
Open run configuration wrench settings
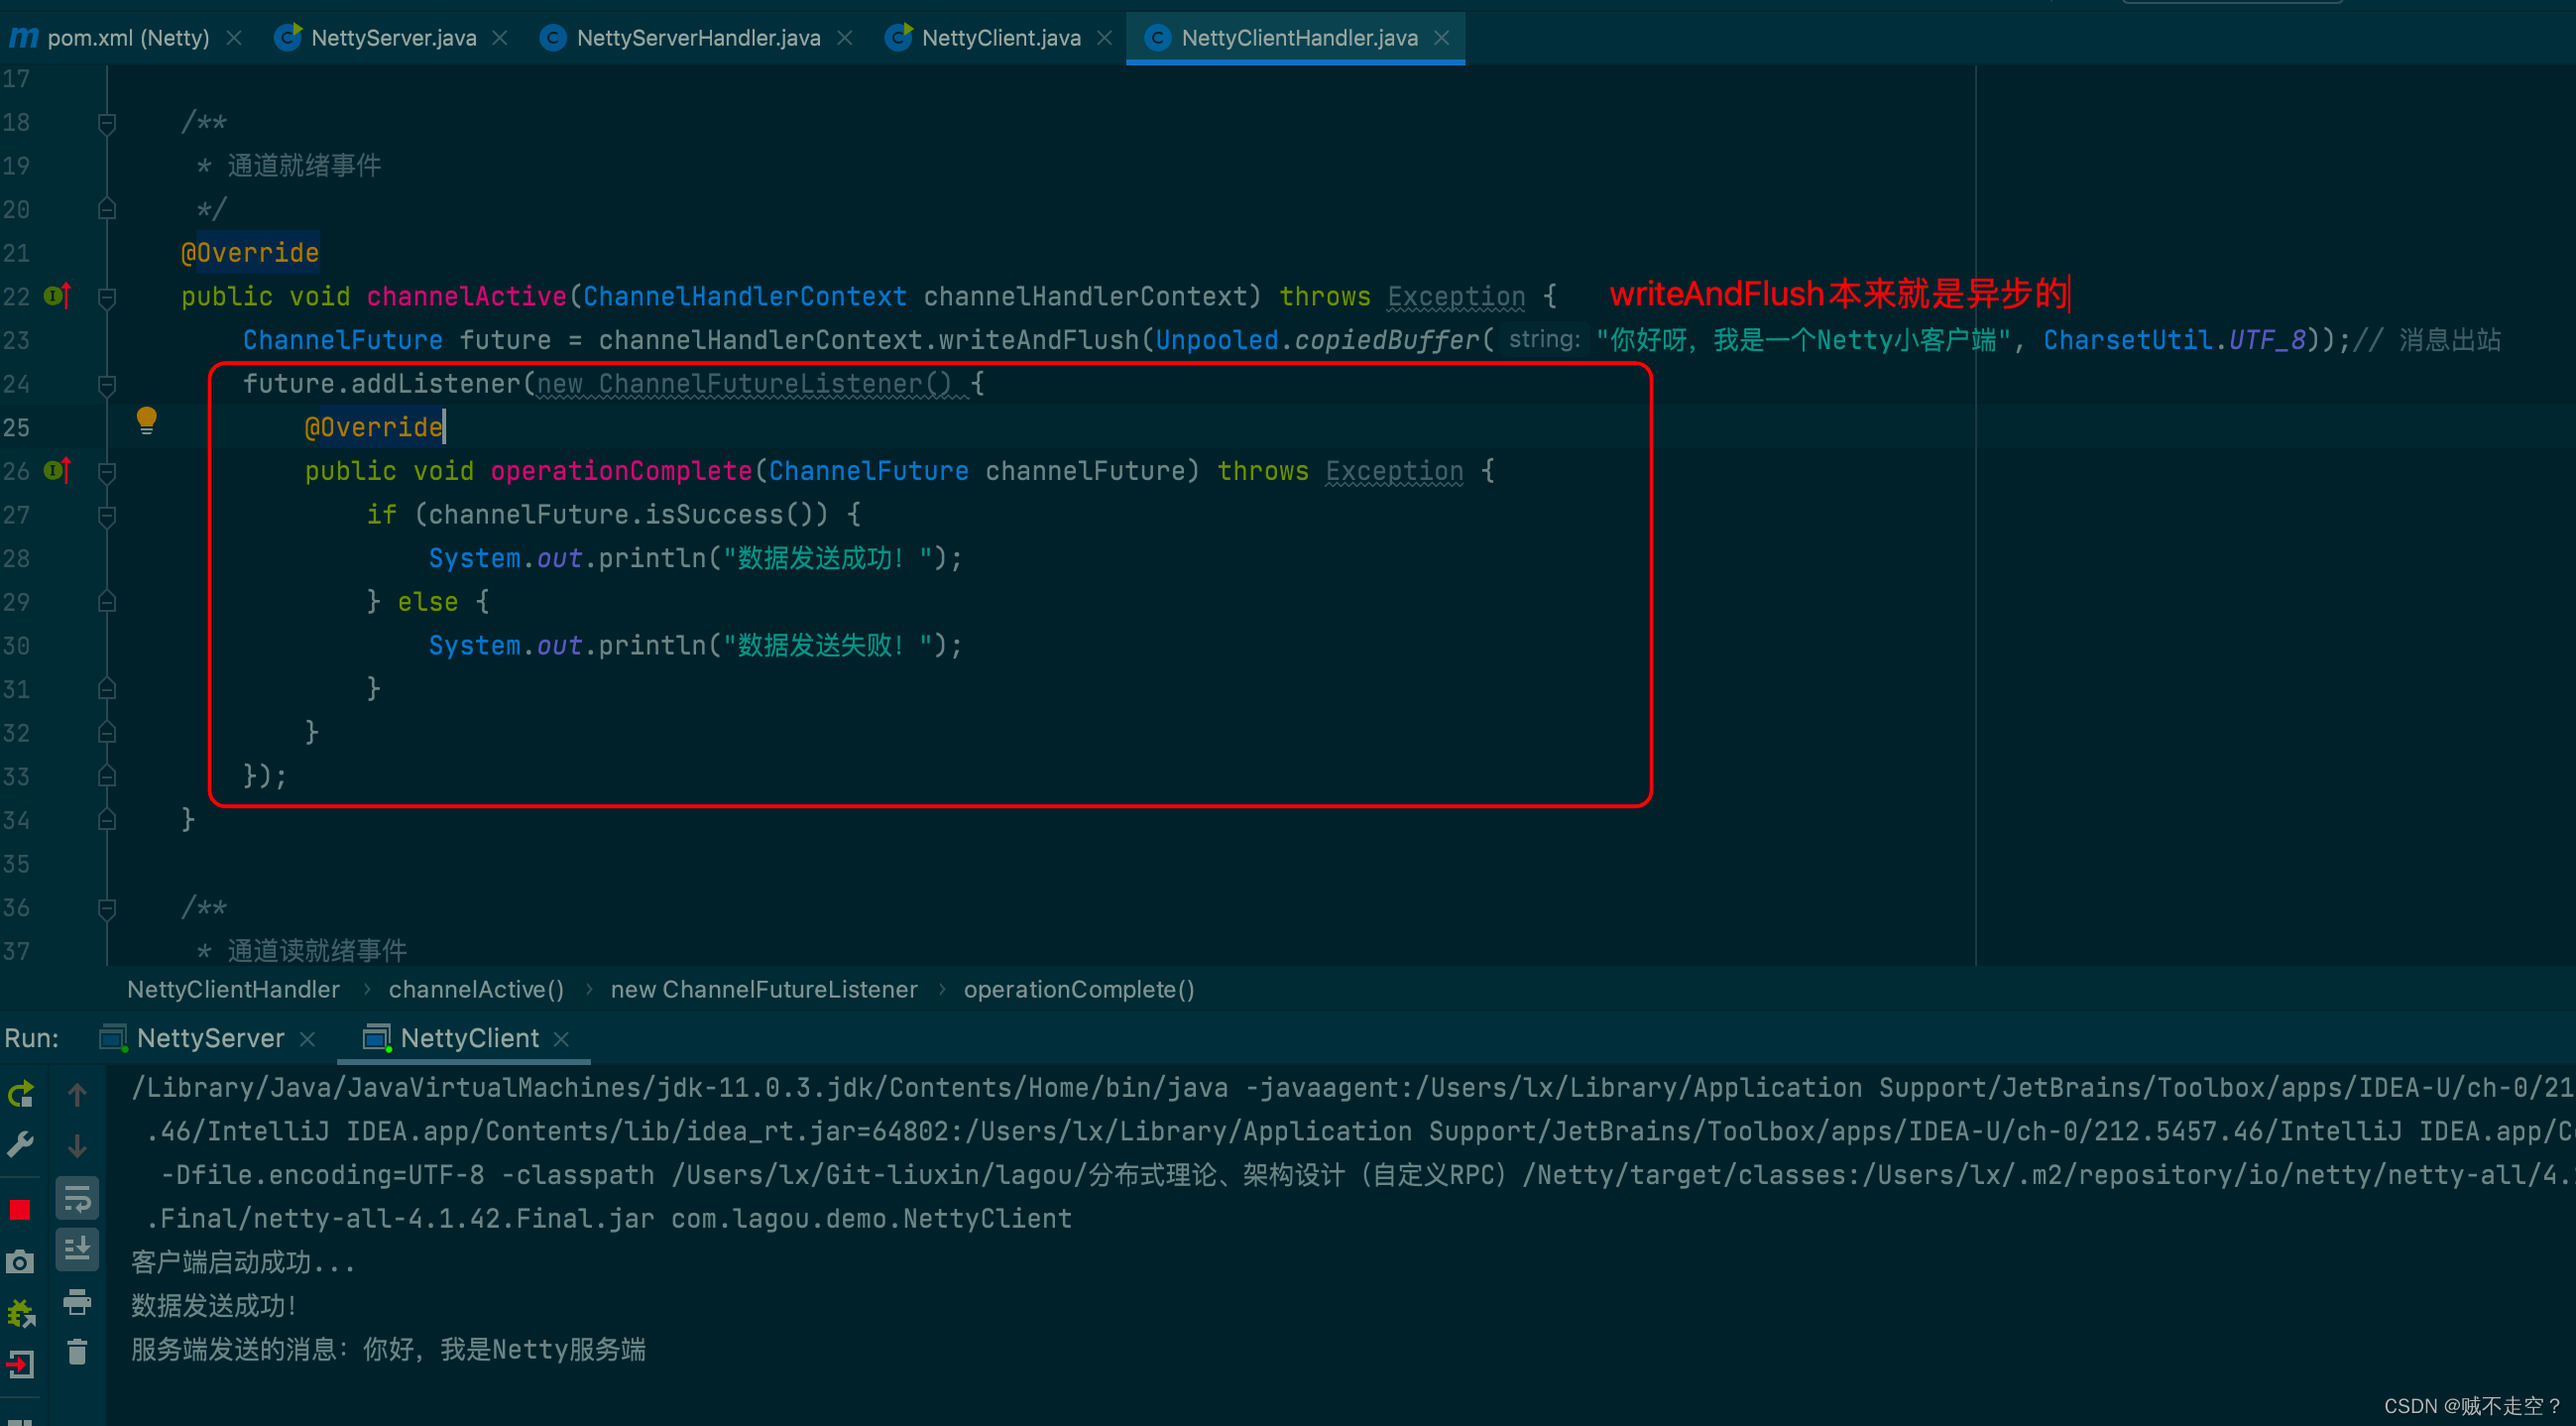click(21, 1144)
